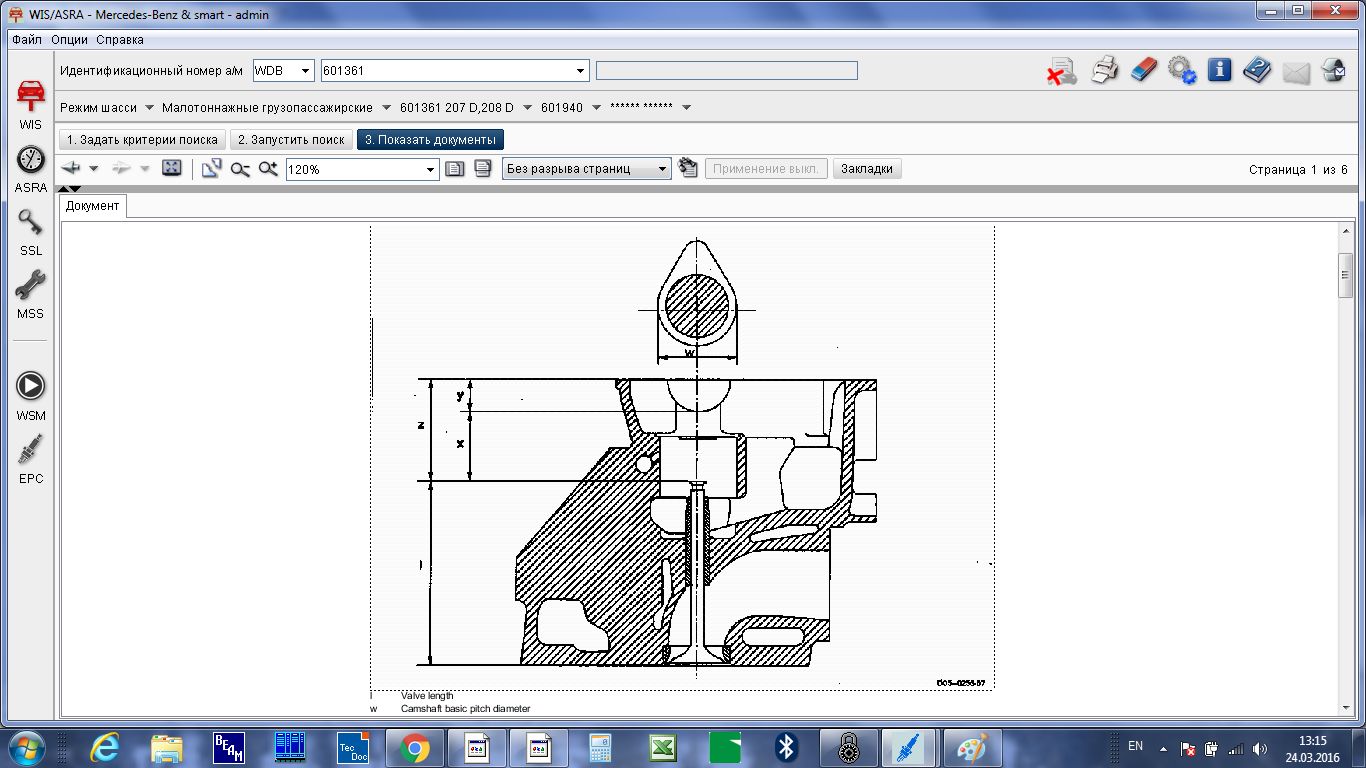The height and width of the screenshot is (768, 1366).
Task: Open the 120% zoom level dropdown
Action: (x=431, y=170)
